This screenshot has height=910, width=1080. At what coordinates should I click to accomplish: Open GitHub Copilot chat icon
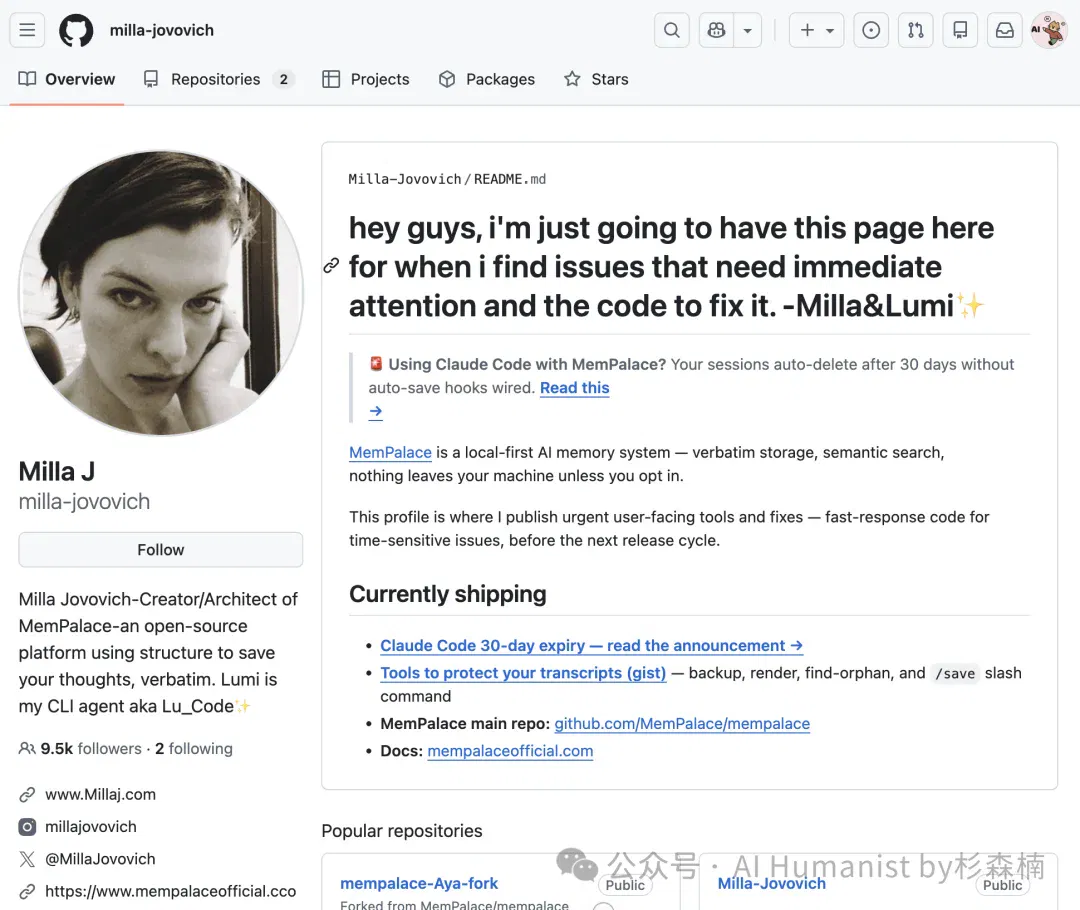[x=716, y=30]
